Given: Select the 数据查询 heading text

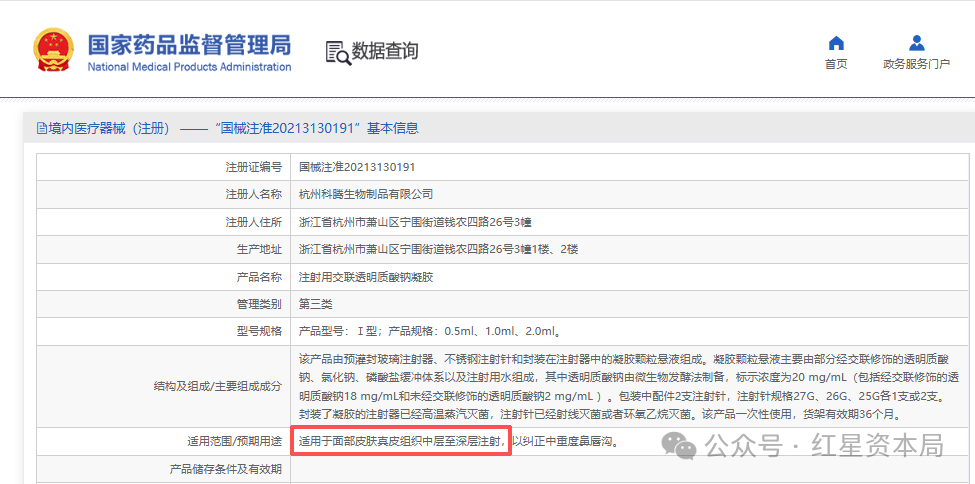Looking at the screenshot, I should click(x=385, y=51).
